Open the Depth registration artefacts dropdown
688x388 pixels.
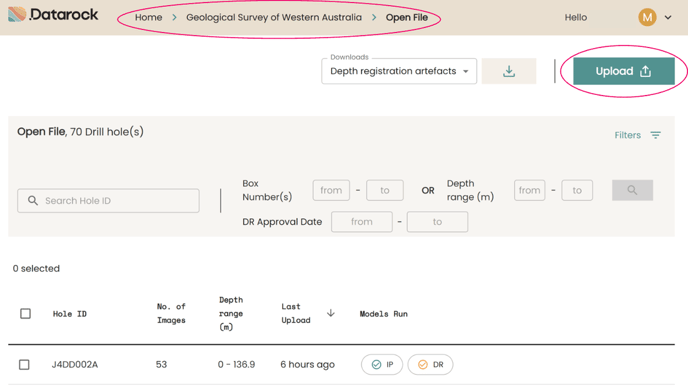pyautogui.click(x=399, y=71)
